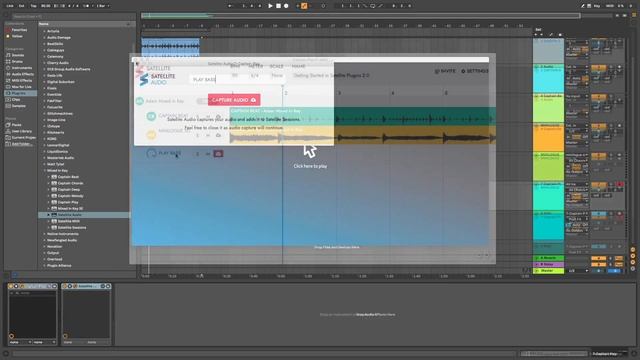Click INVITE in Satellite plugin

[x=445, y=71]
